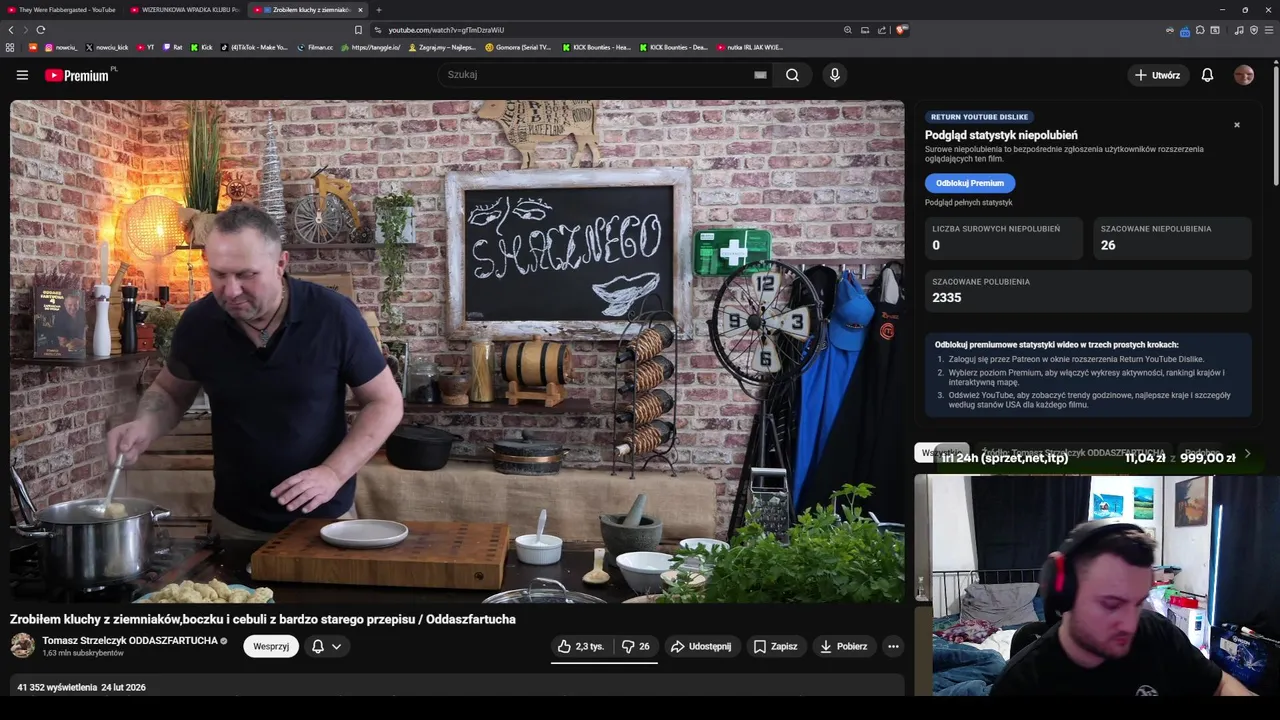1280x720 pixels.
Task: Open Rat Twitch bookmark
Action: point(173,47)
